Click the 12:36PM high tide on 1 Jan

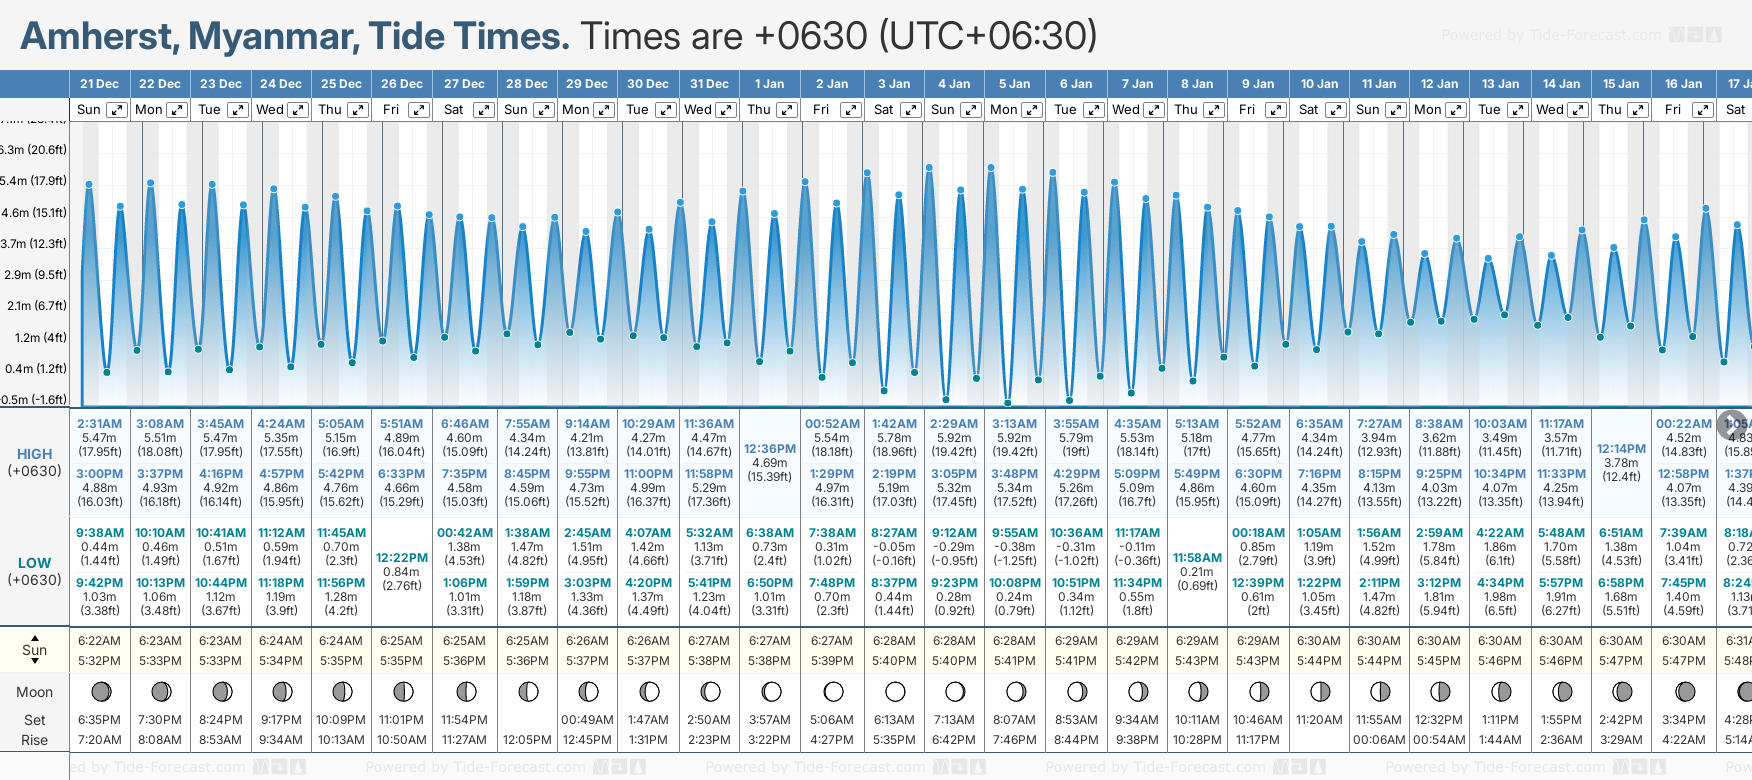click(770, 449)
